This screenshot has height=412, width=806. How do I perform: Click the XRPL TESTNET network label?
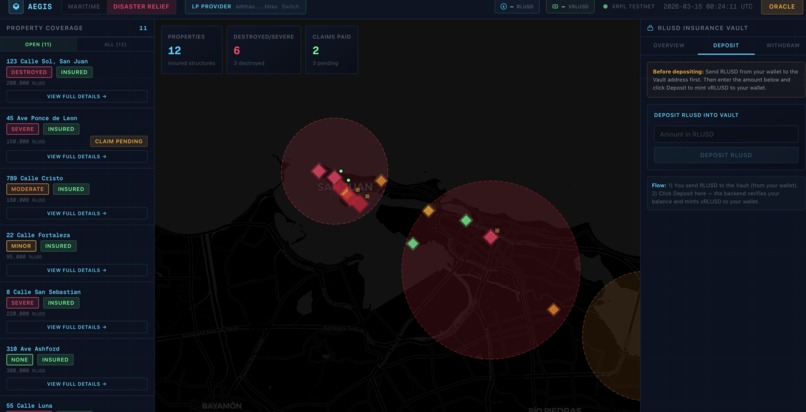[633, 7]
